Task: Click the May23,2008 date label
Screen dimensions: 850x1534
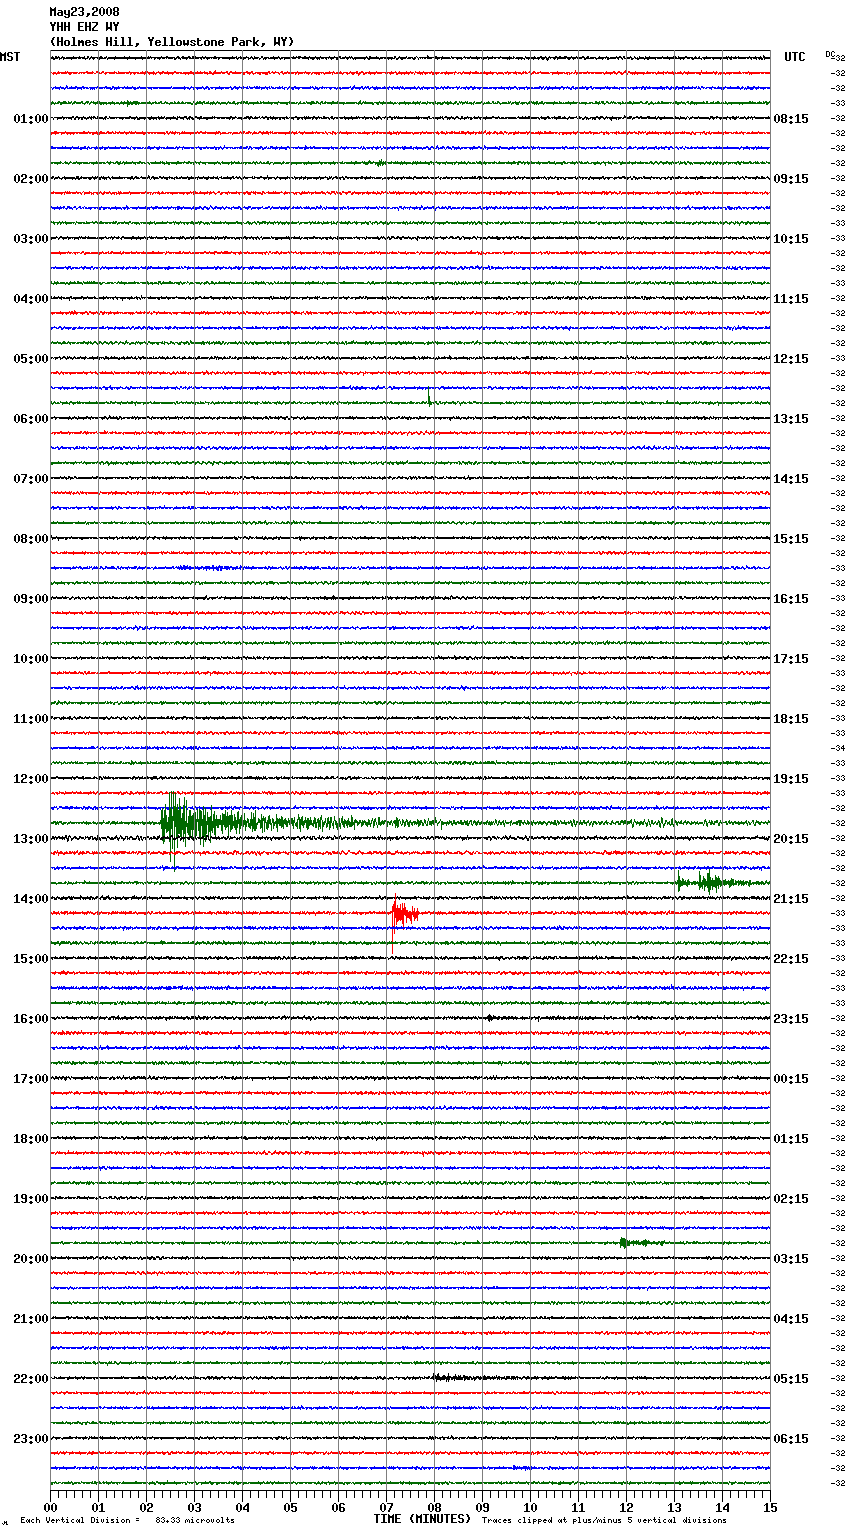Action: coord(84,12)
